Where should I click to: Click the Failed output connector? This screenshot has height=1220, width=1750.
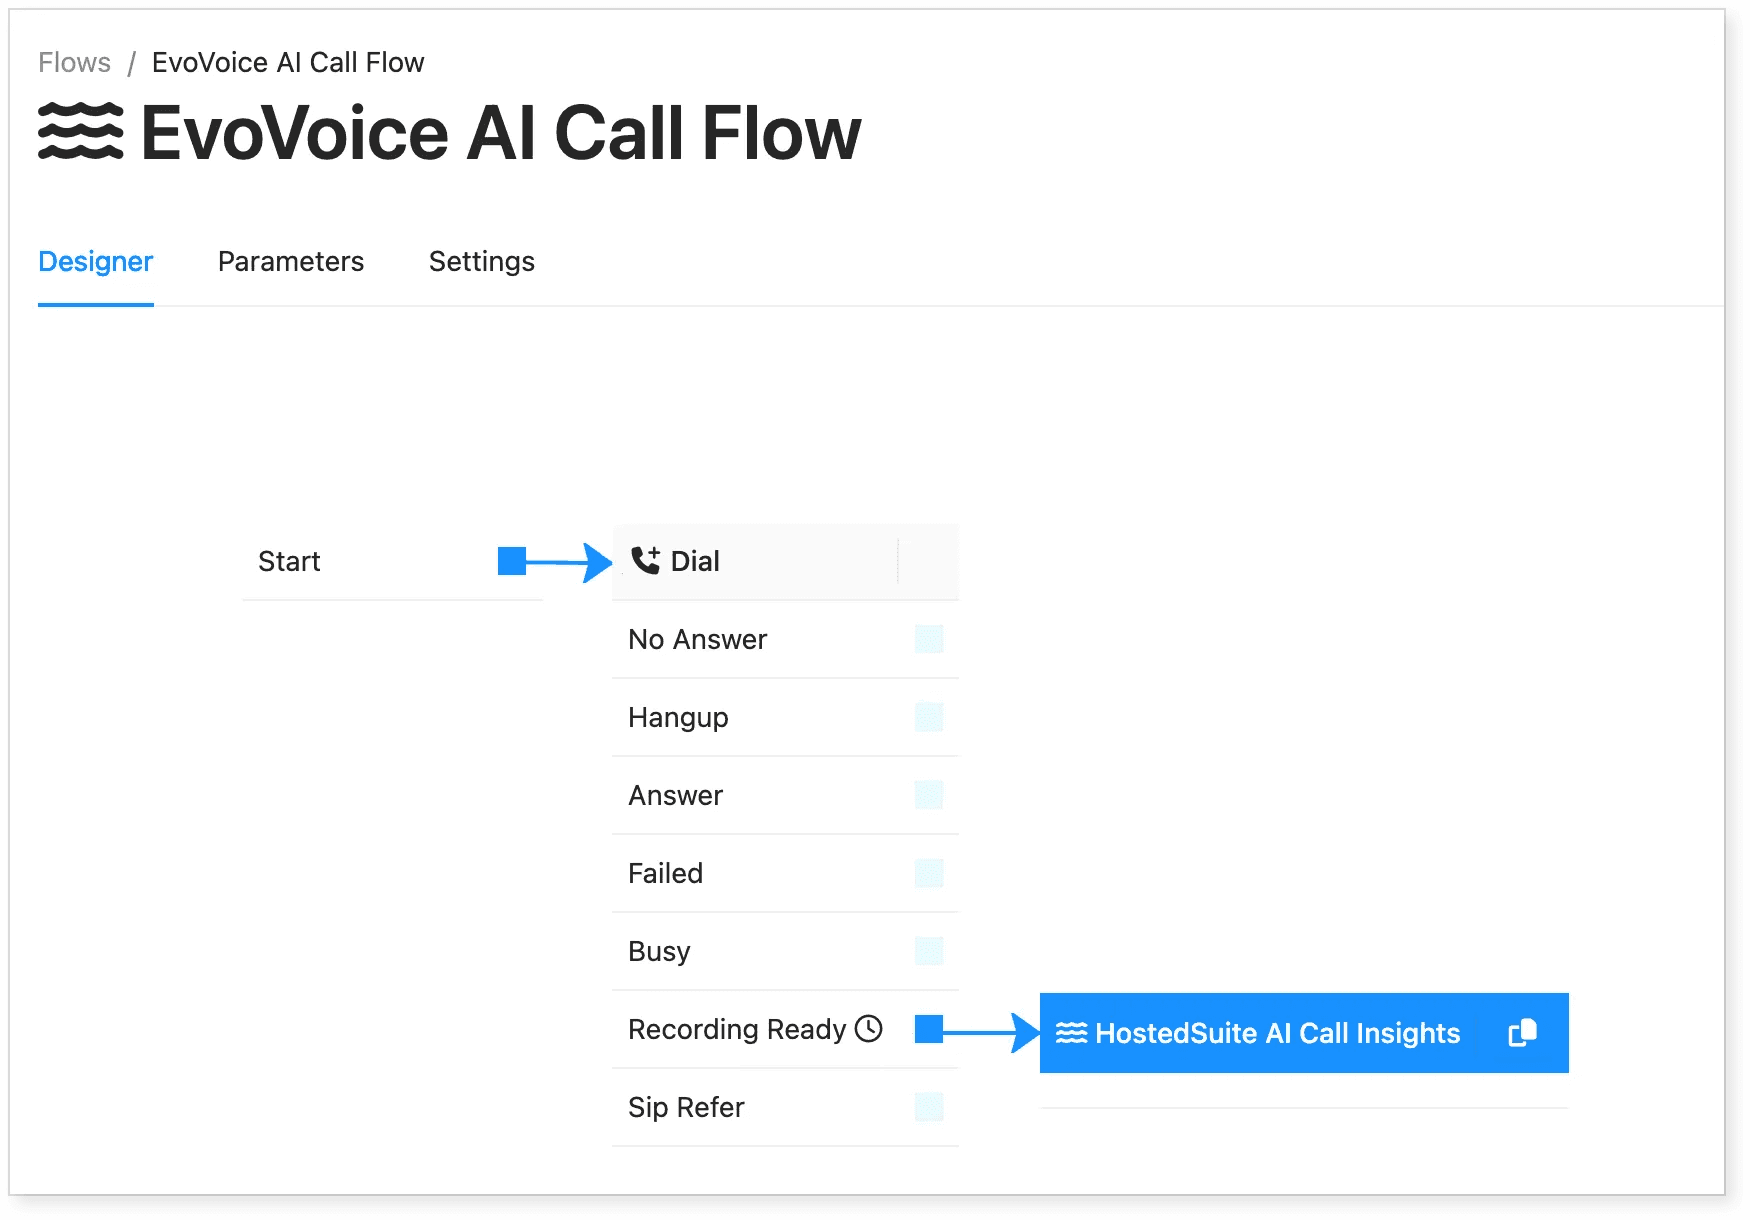(x=929, y=873)
